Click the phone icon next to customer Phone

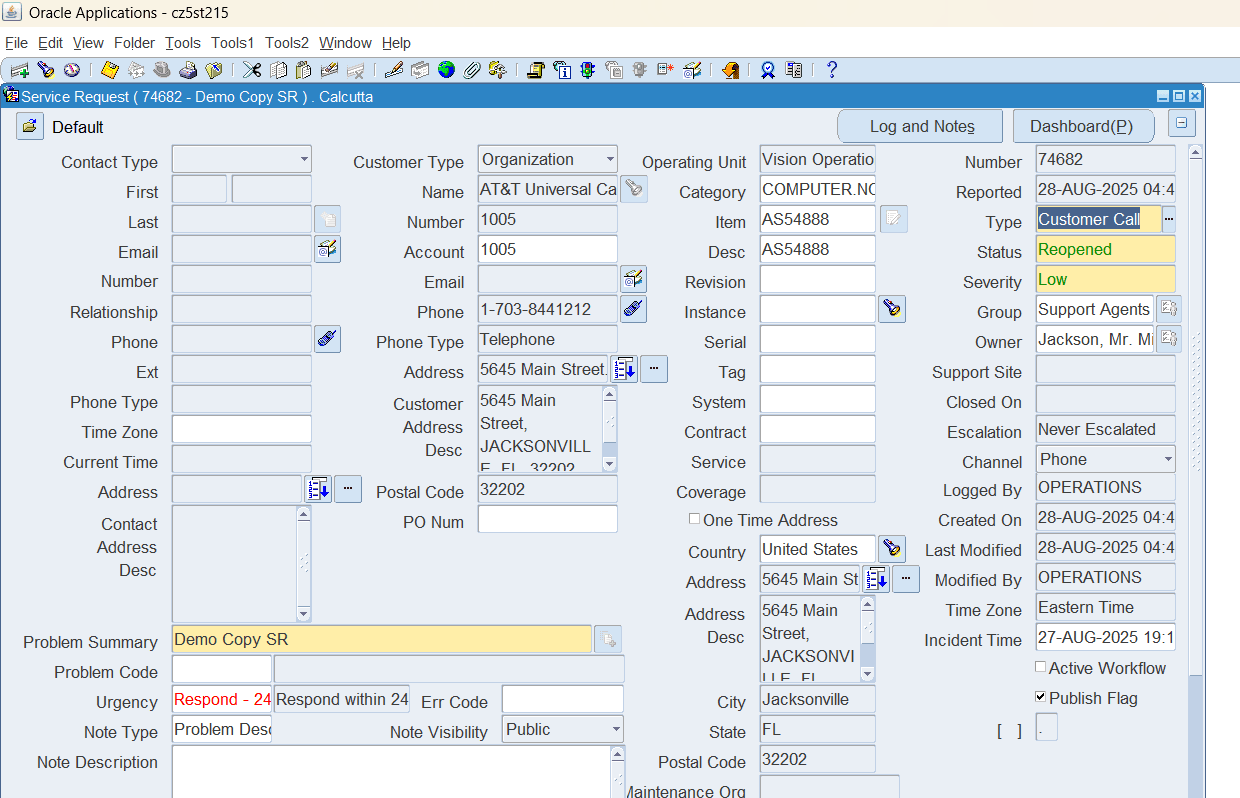click(632, 309)
